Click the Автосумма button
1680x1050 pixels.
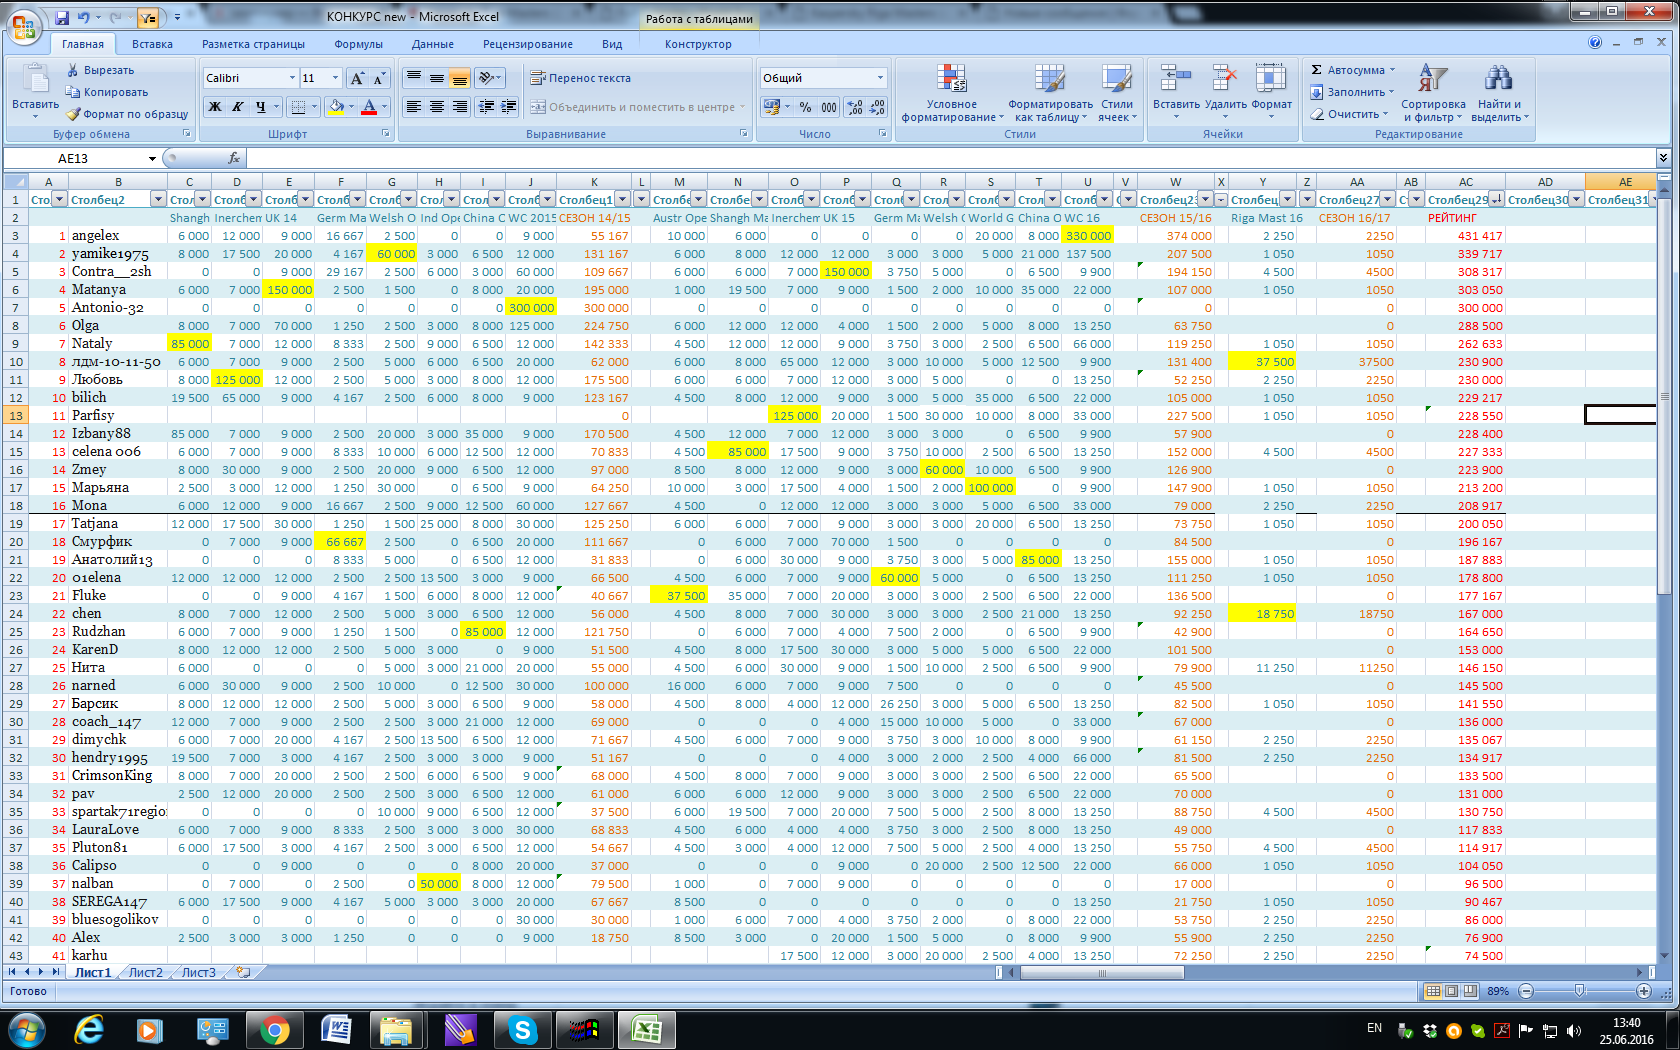click(1354, 70)
